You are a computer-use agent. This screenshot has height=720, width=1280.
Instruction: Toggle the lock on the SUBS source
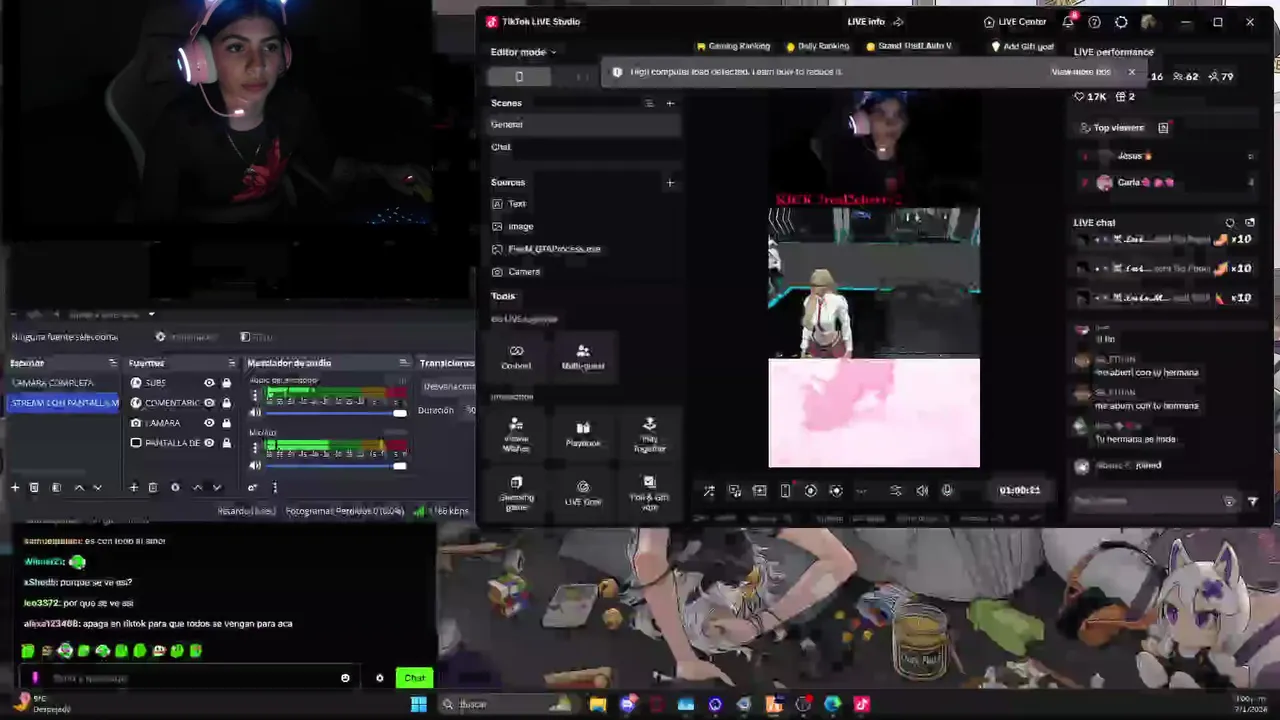[226, 383]
